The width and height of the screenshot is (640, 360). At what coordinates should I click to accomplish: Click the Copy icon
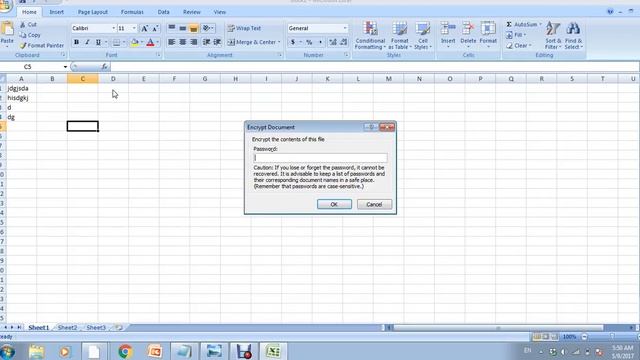click(23, 36)
